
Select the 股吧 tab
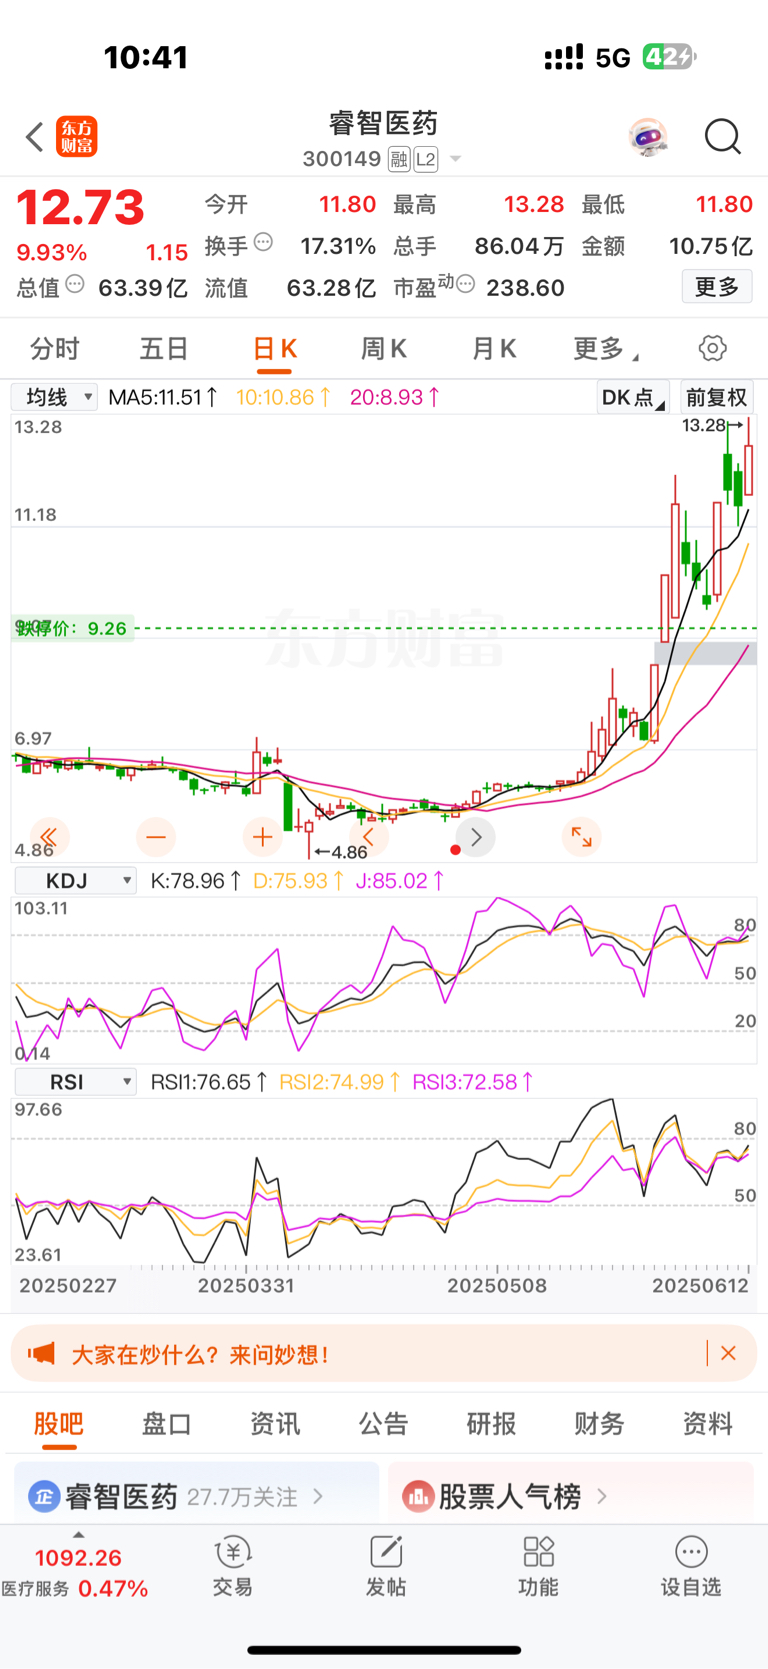click(x=58, y=1424)
